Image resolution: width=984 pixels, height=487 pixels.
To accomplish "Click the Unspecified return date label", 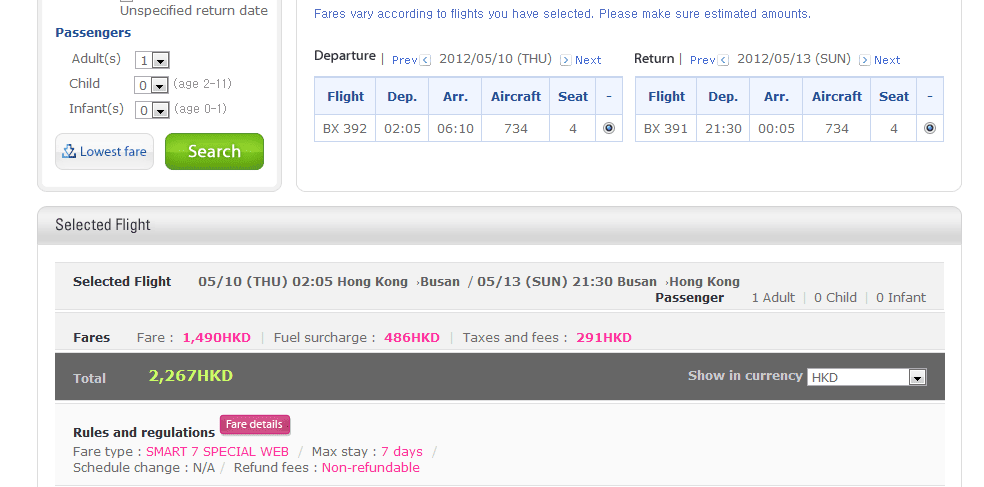I will 194,11.
